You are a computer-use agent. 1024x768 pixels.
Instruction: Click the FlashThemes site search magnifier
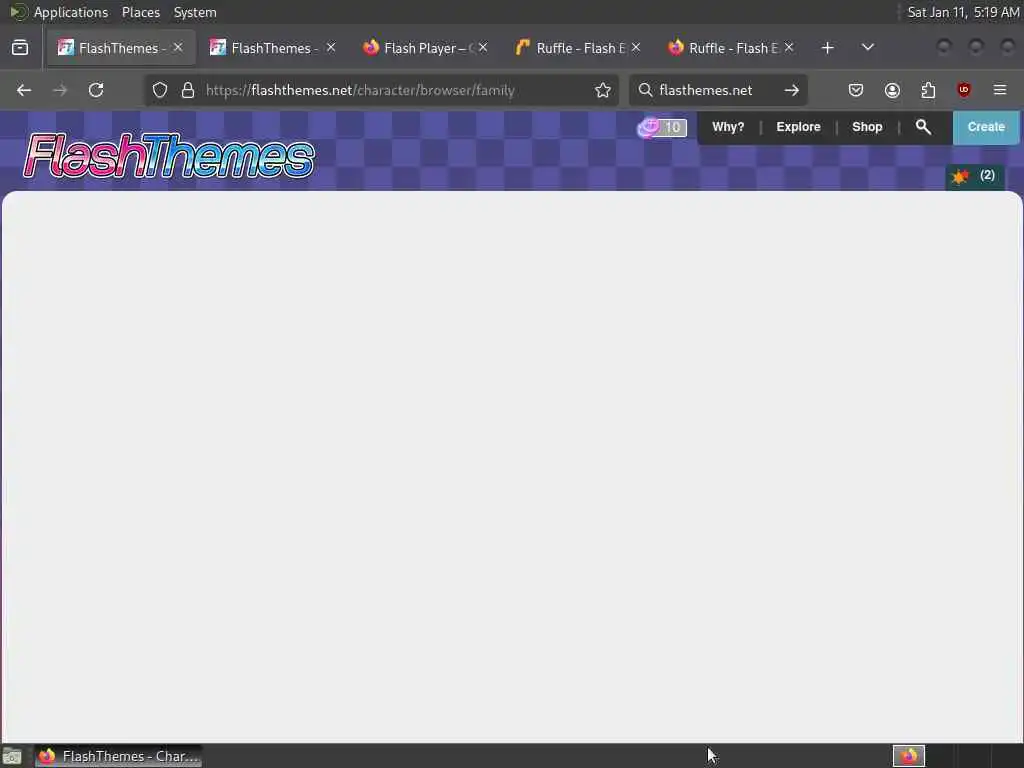923,127
